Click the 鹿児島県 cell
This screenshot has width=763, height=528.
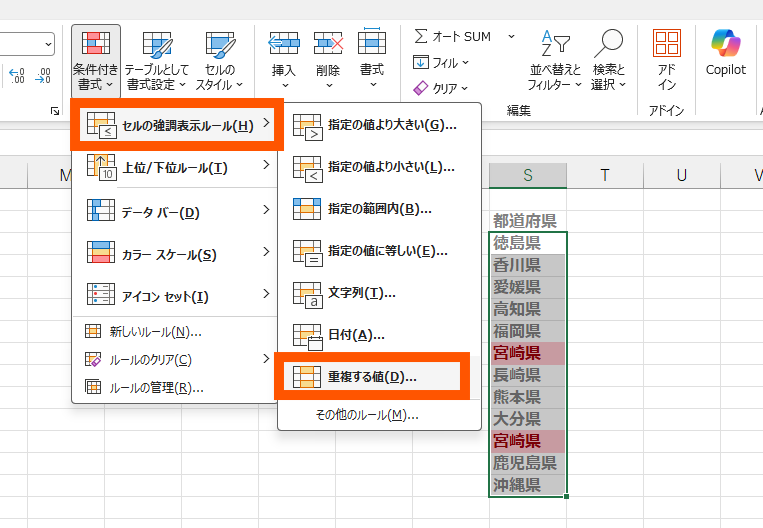pyautogui.click(x=528, y=463)
